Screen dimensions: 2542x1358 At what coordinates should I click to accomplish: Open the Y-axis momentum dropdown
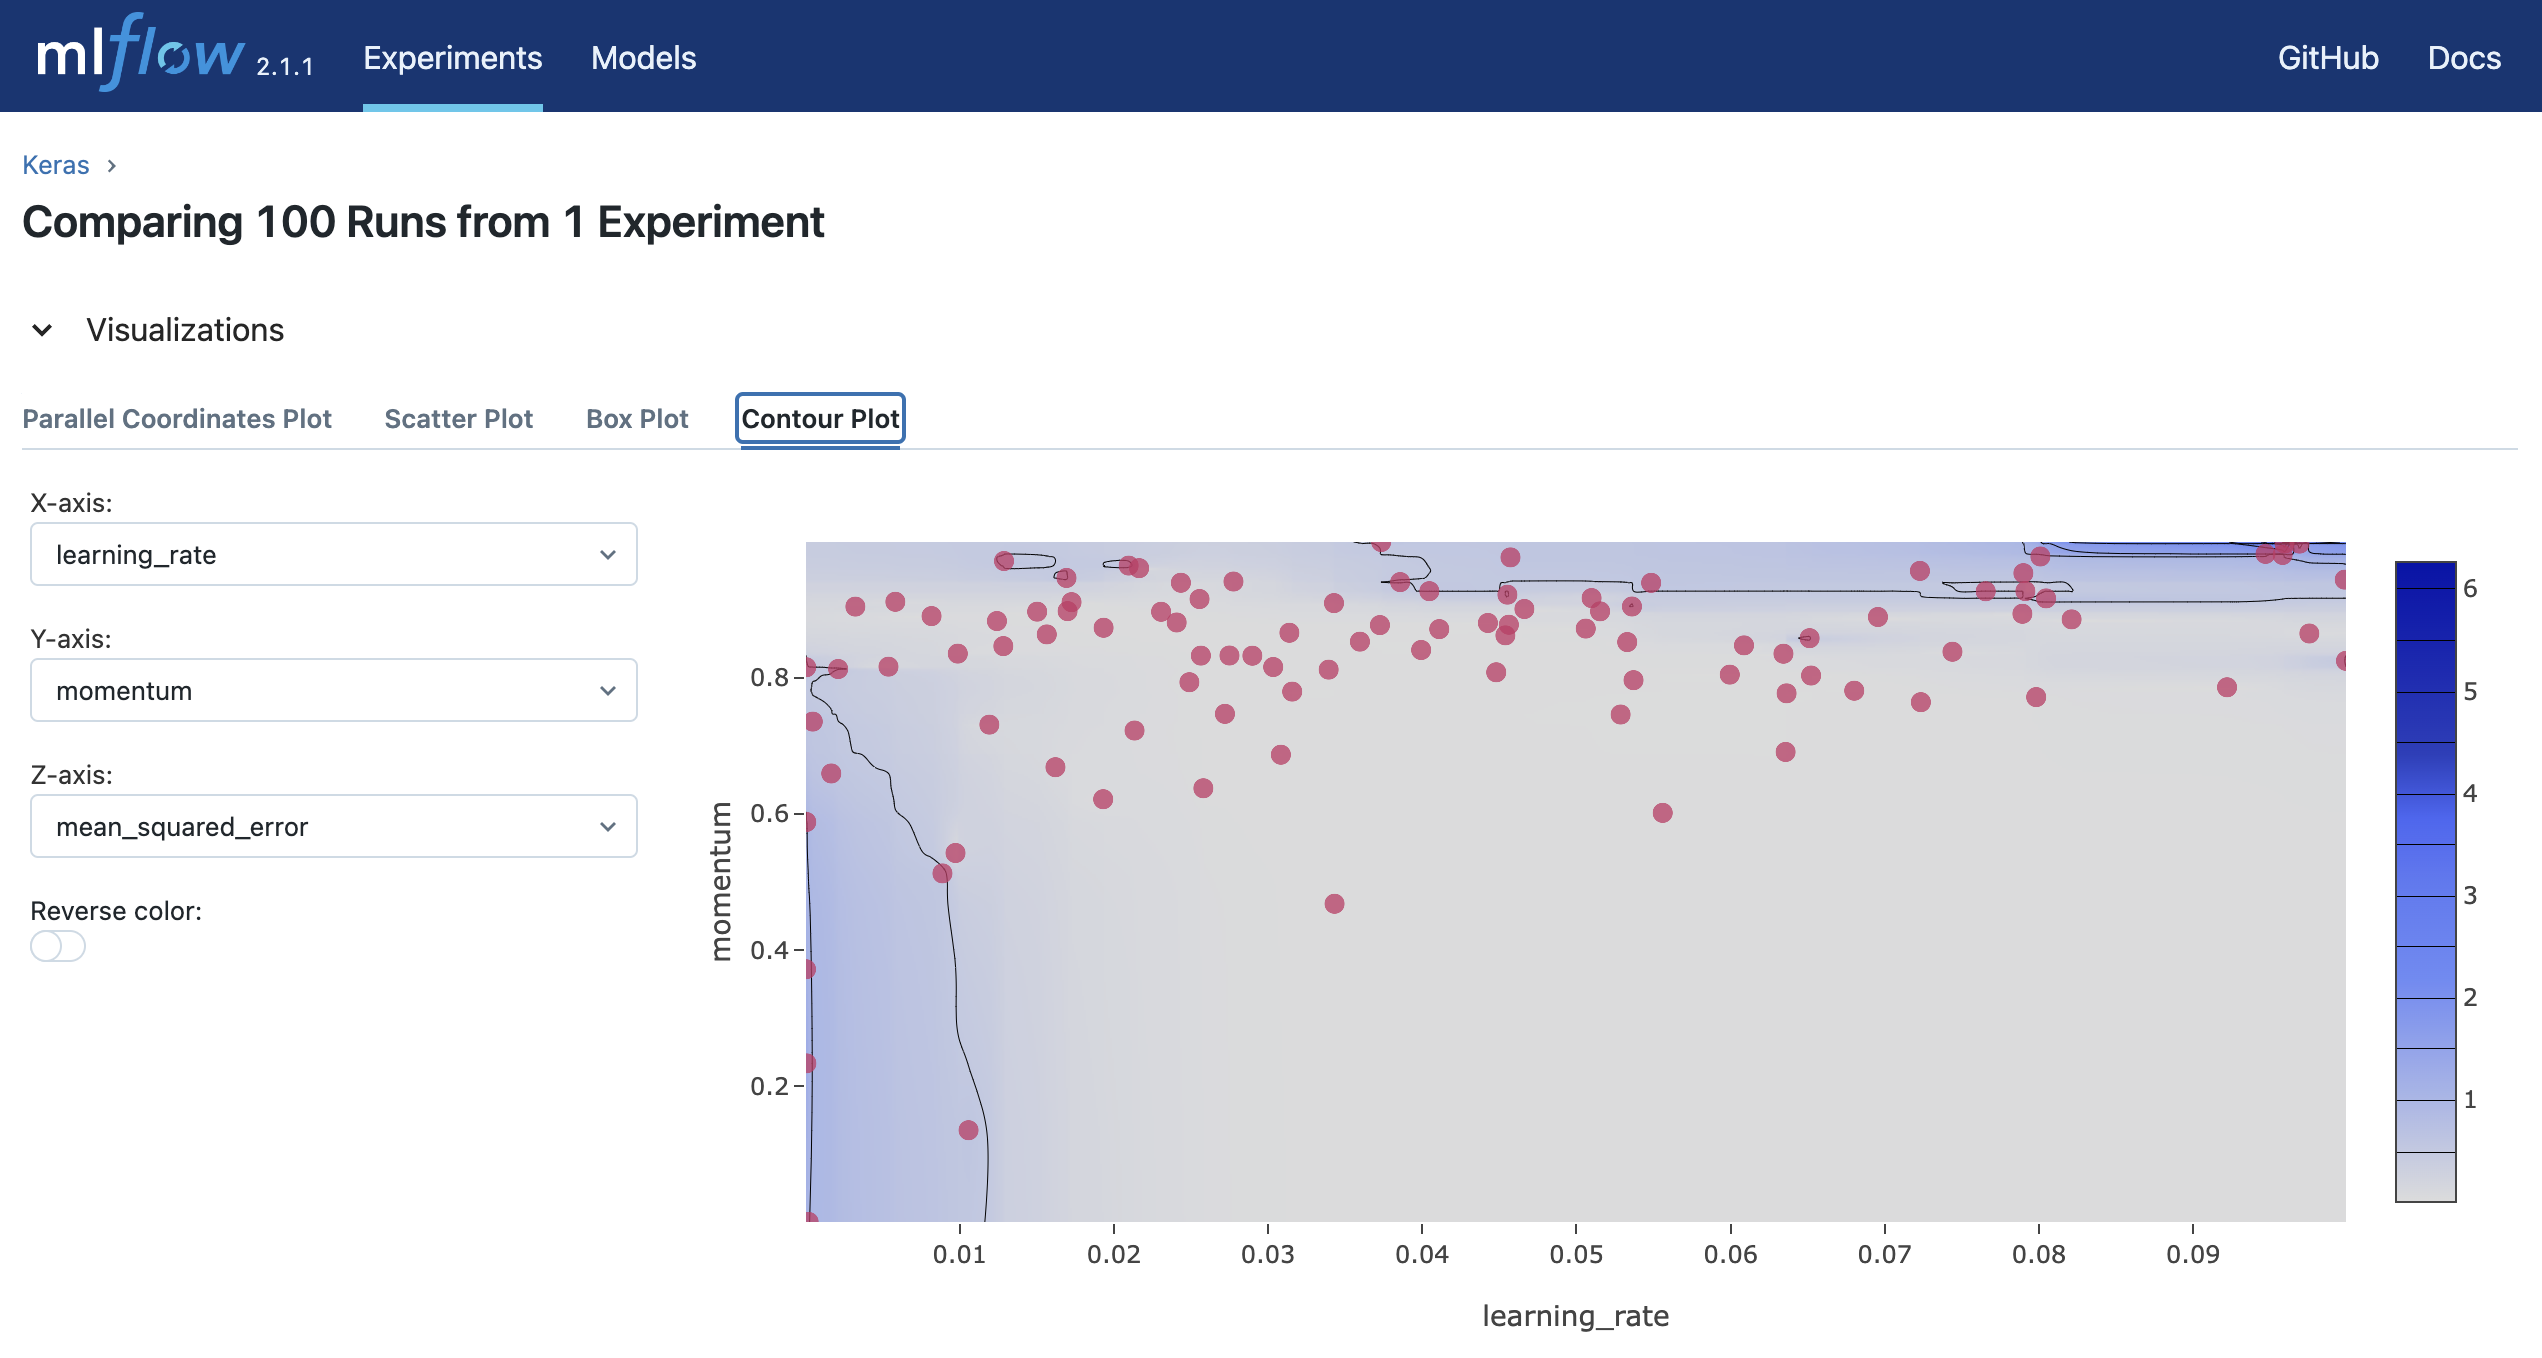coord(334,690)
